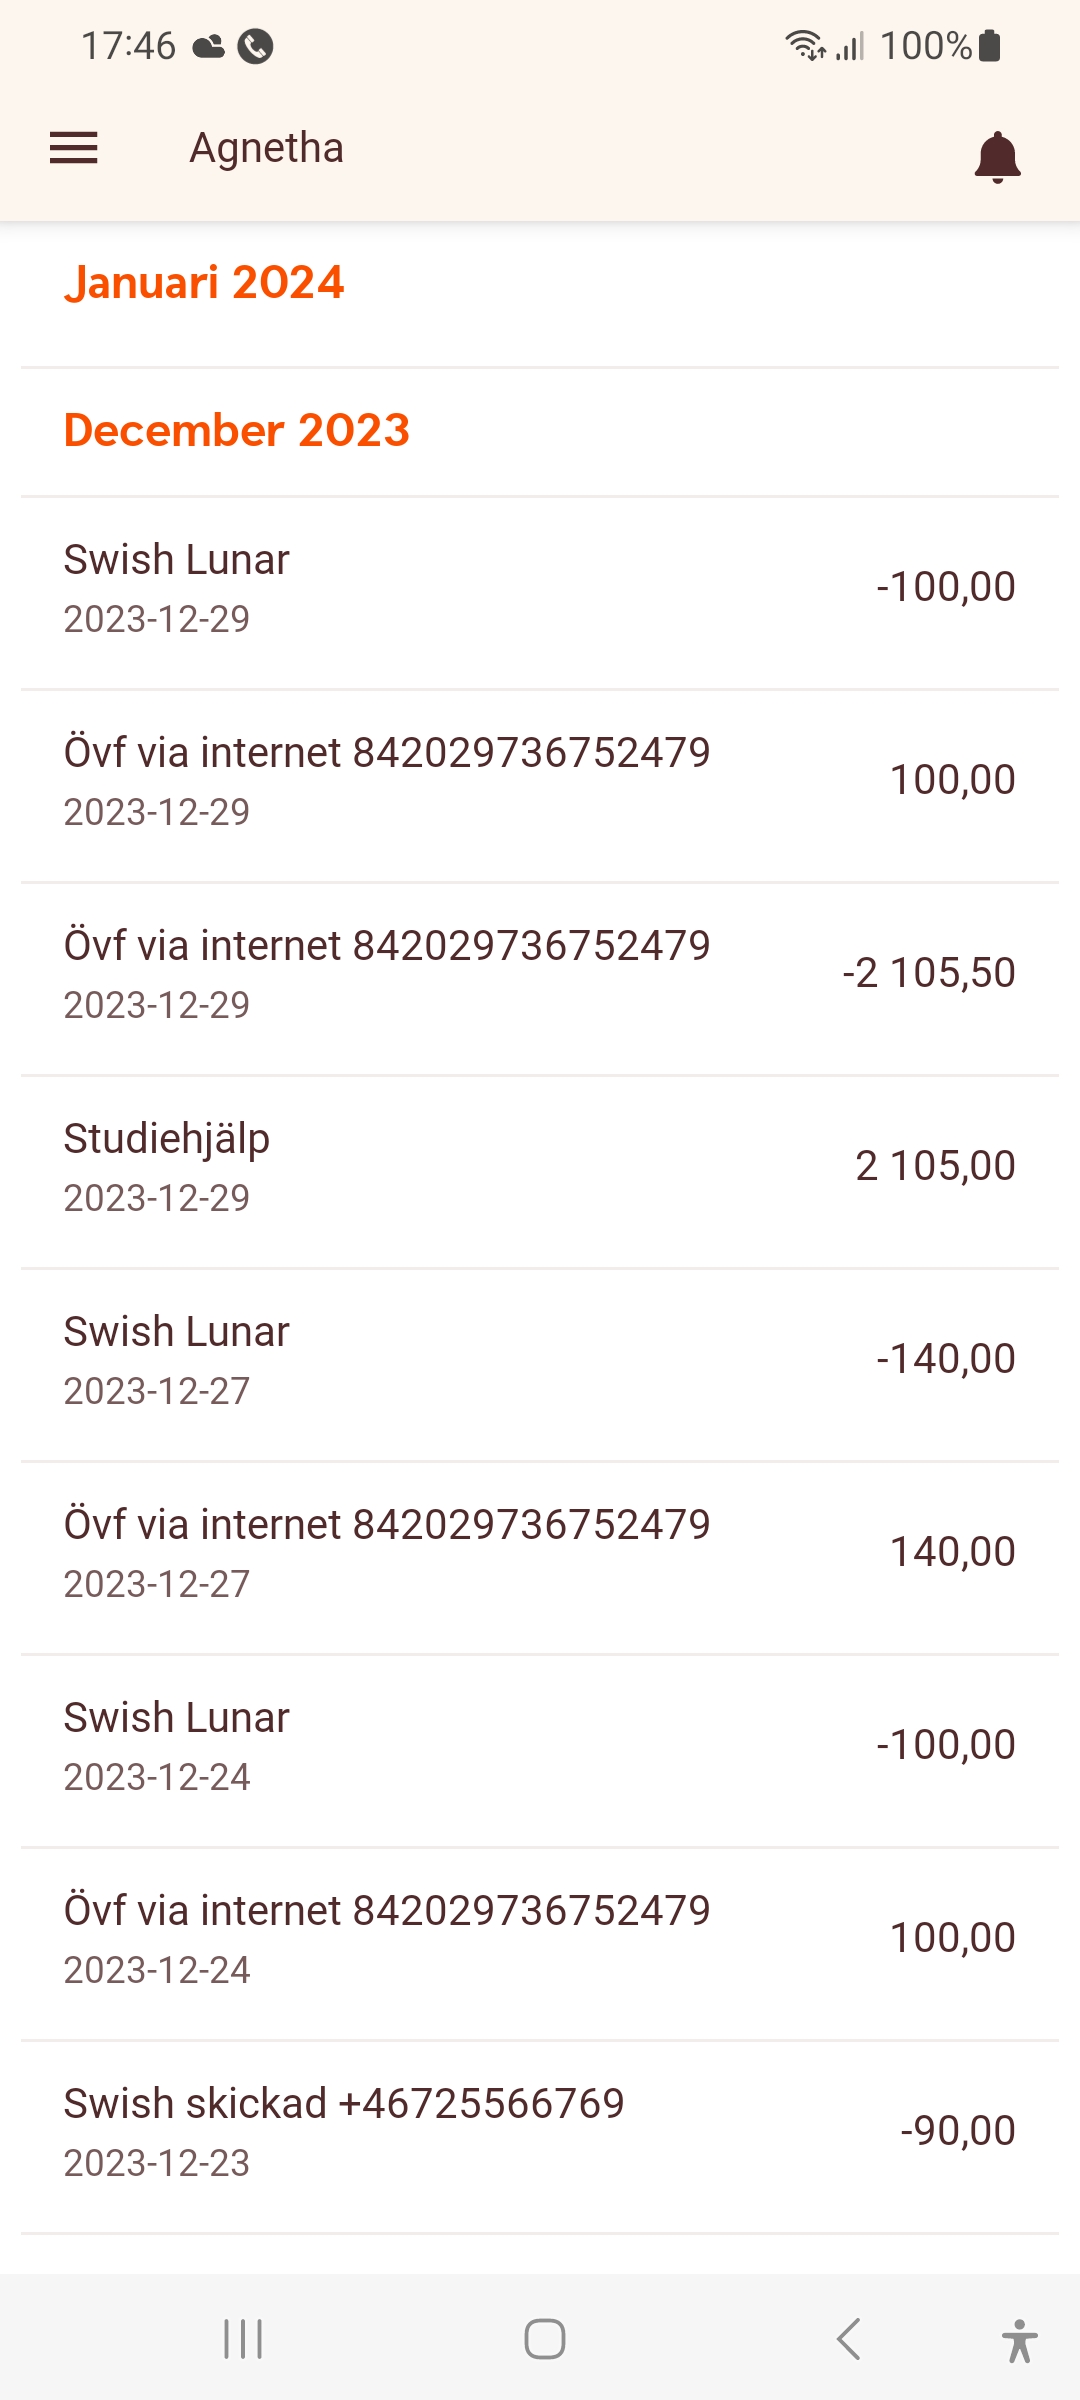Open Swish Lunar -140,00 transaction

[x=540, y=1360]
